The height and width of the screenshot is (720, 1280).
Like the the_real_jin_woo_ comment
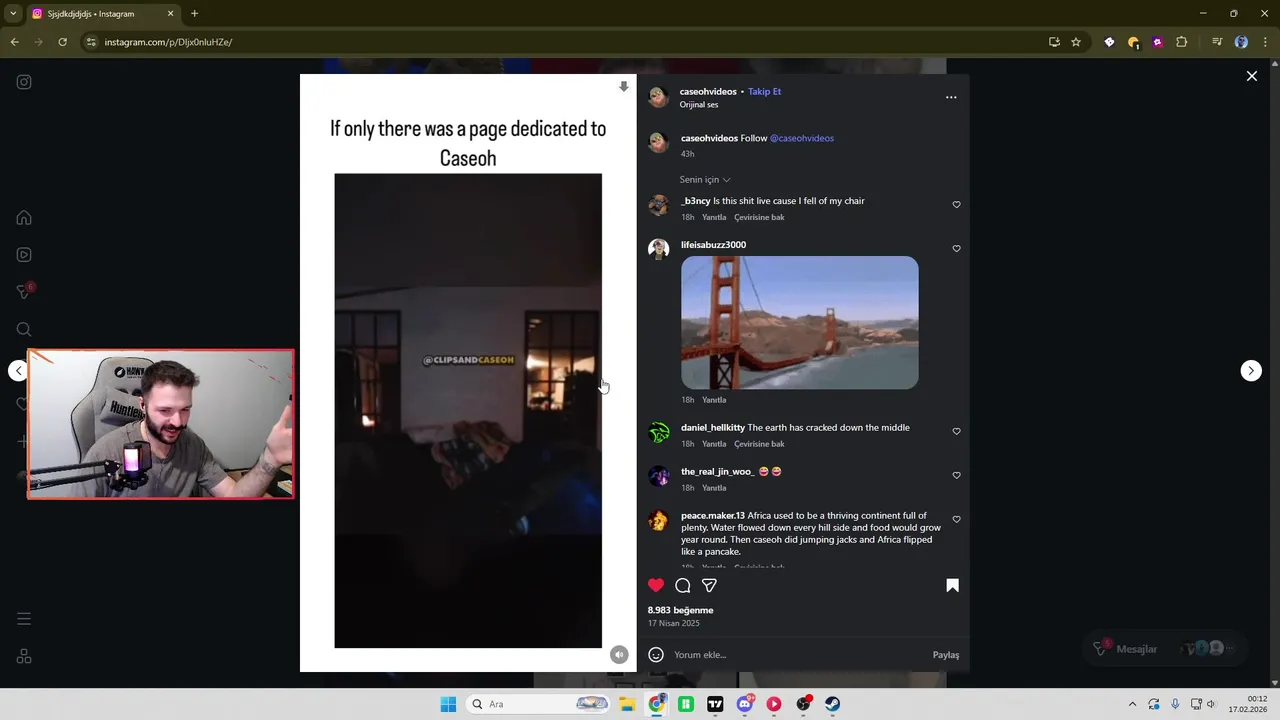956,476
